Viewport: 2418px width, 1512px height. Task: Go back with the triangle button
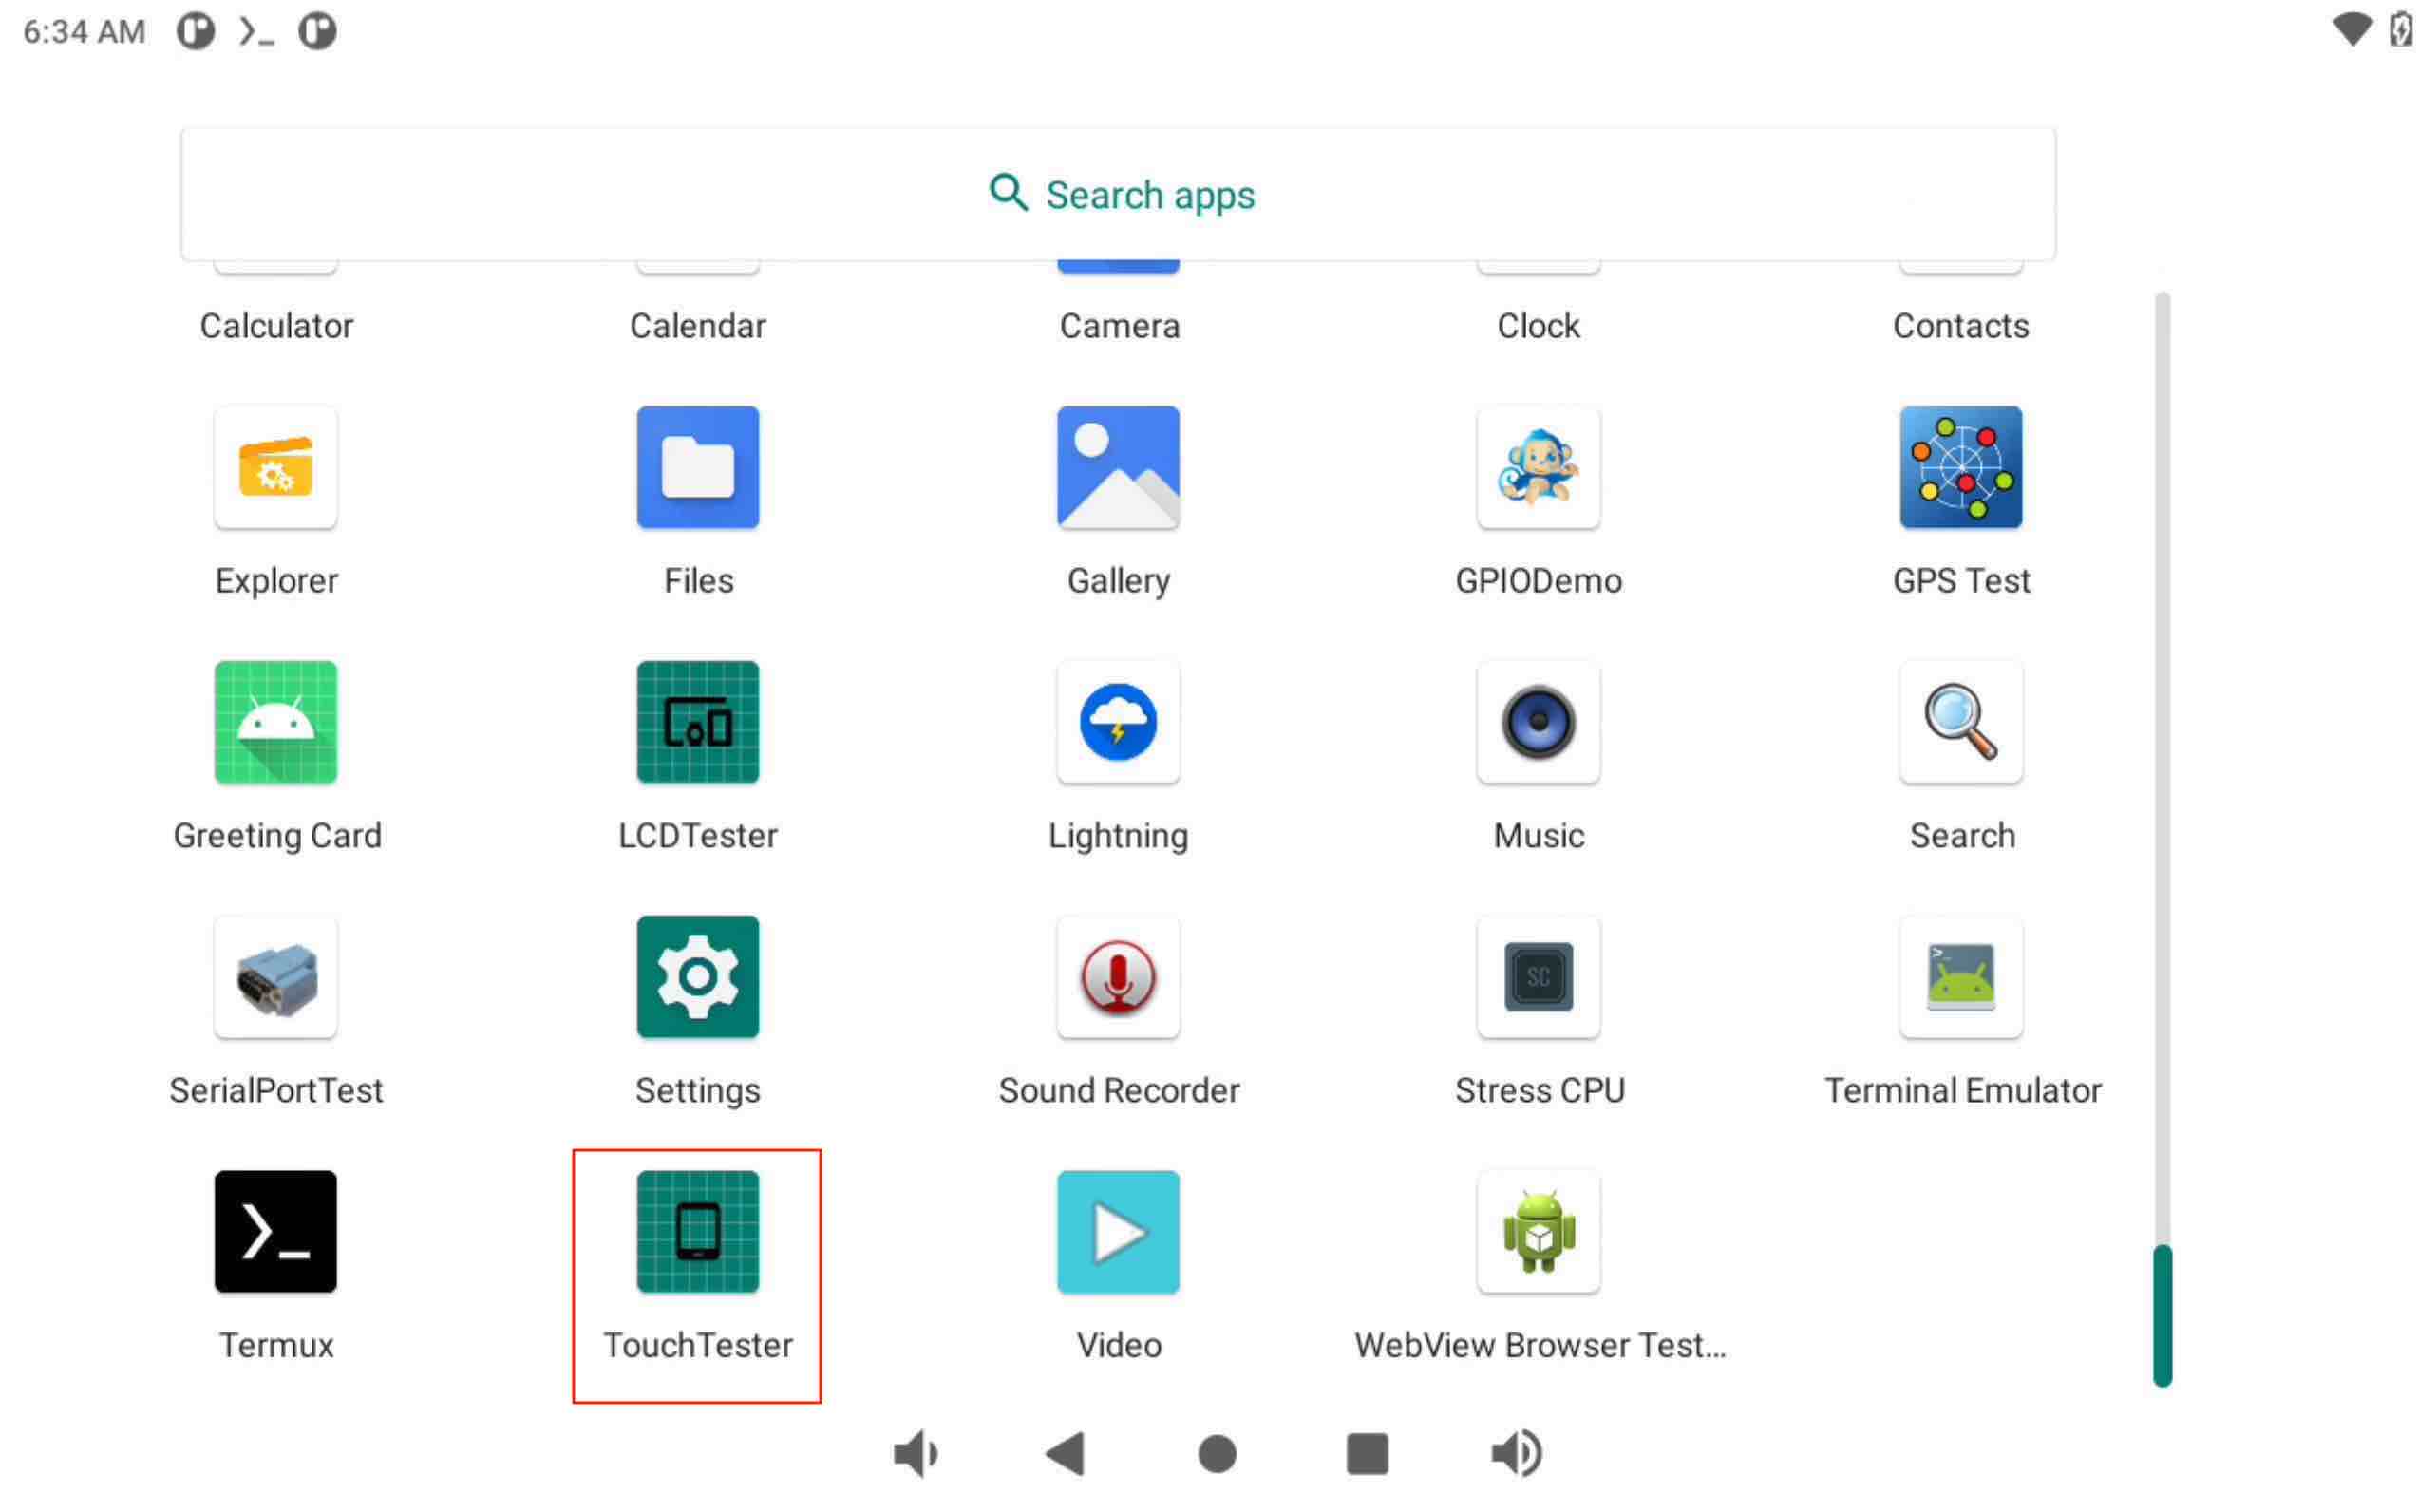pos(1065,1453)
